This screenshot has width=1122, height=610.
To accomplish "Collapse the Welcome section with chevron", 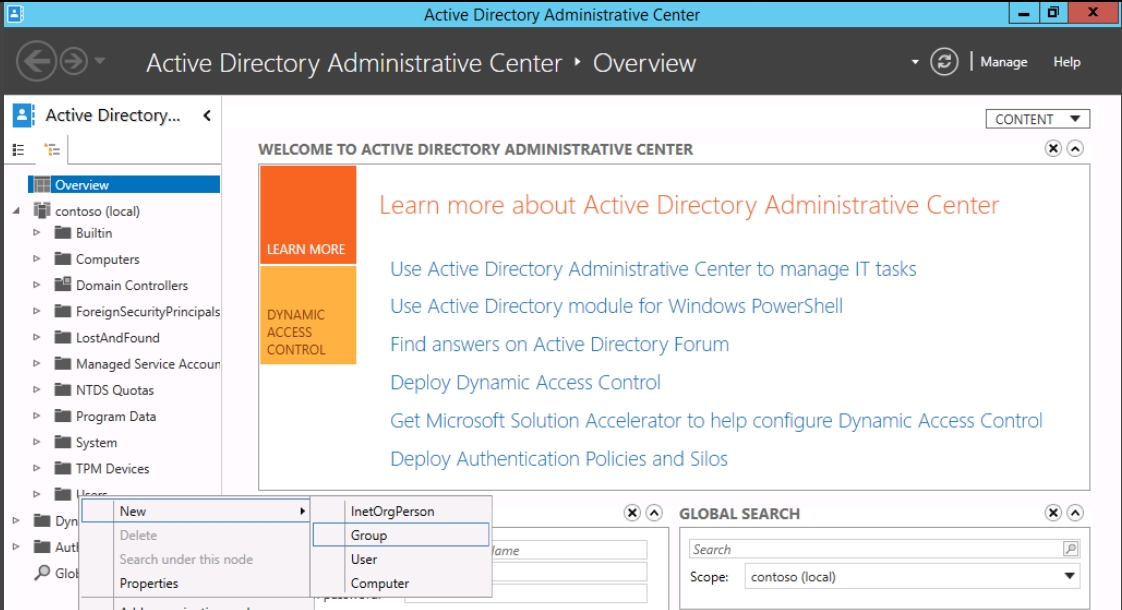I will tap(1075, 148).
